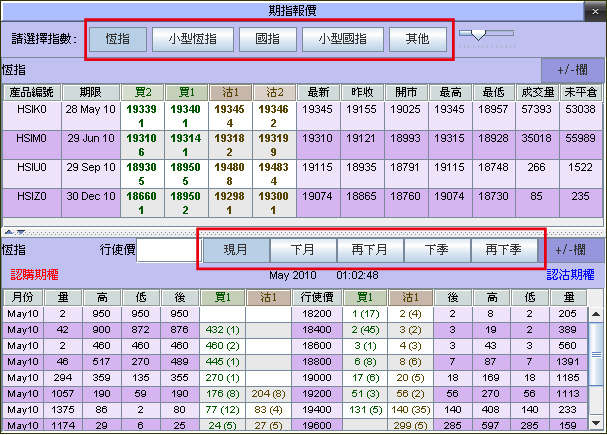This screenshot has width=607, height=435.
Task: Click the 昨收 column header
Action: click(x=362, y=92)
